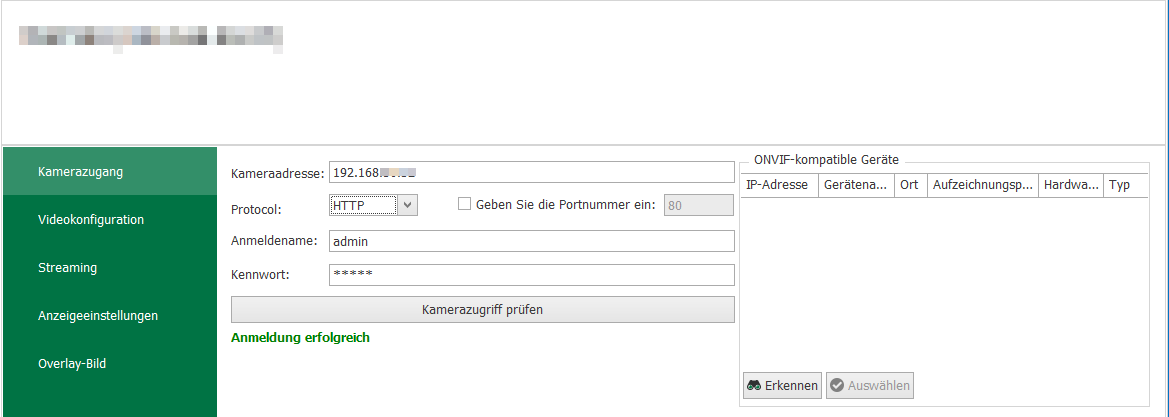This screenshot has height=417, width=1169.
Task: Click the checkmark icon on Auswählen
Action: (x=837, y=386)
